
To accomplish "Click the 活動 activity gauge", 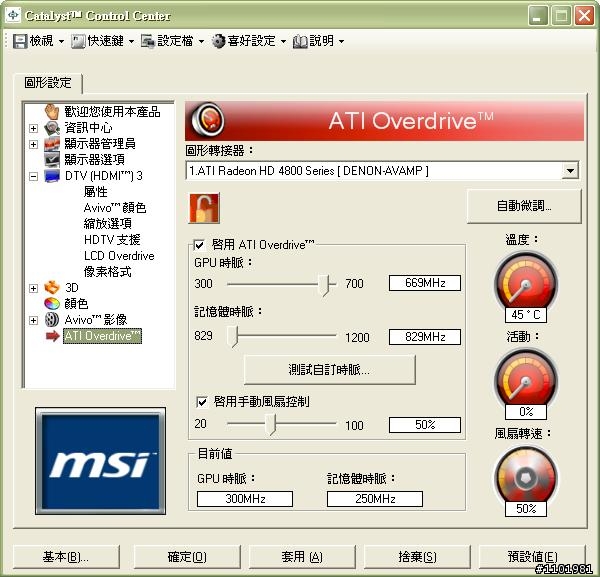I will (x=526, y=380).
